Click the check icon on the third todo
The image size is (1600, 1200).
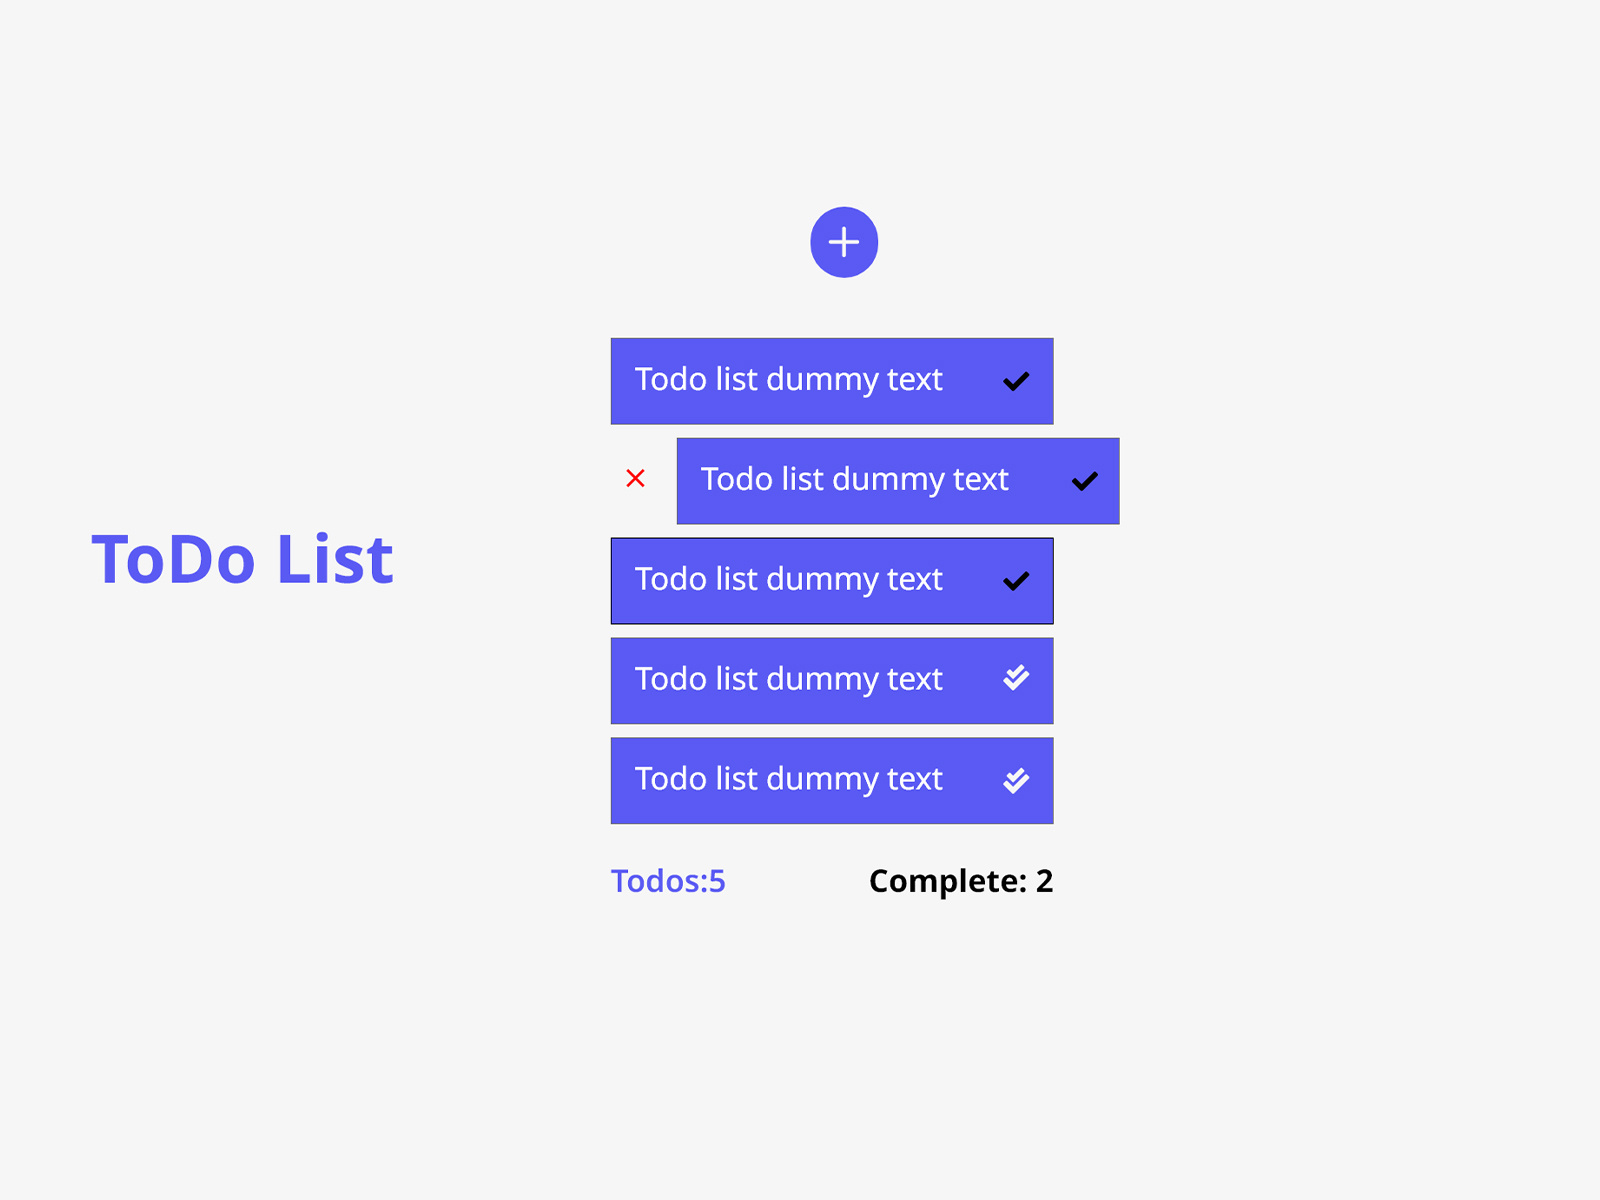[1015, 580]
